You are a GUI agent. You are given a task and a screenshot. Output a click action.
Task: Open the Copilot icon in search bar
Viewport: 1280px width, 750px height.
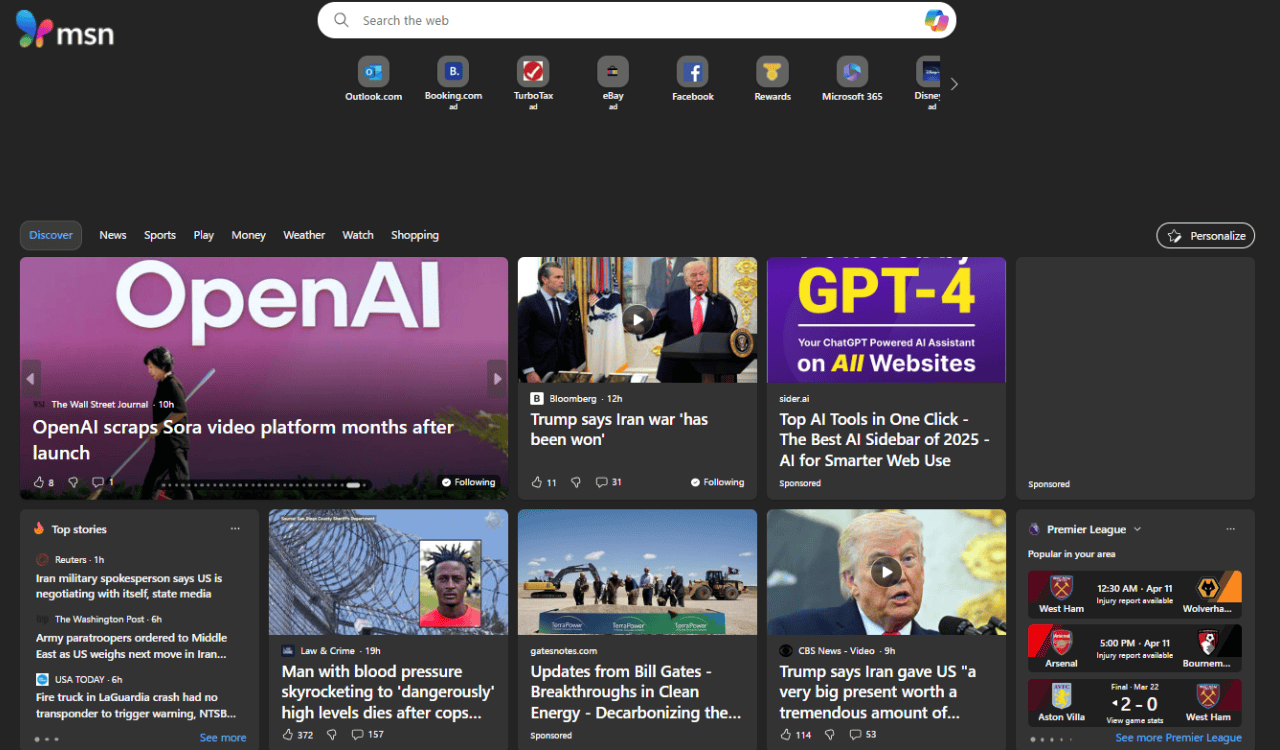tap(936, 20)
